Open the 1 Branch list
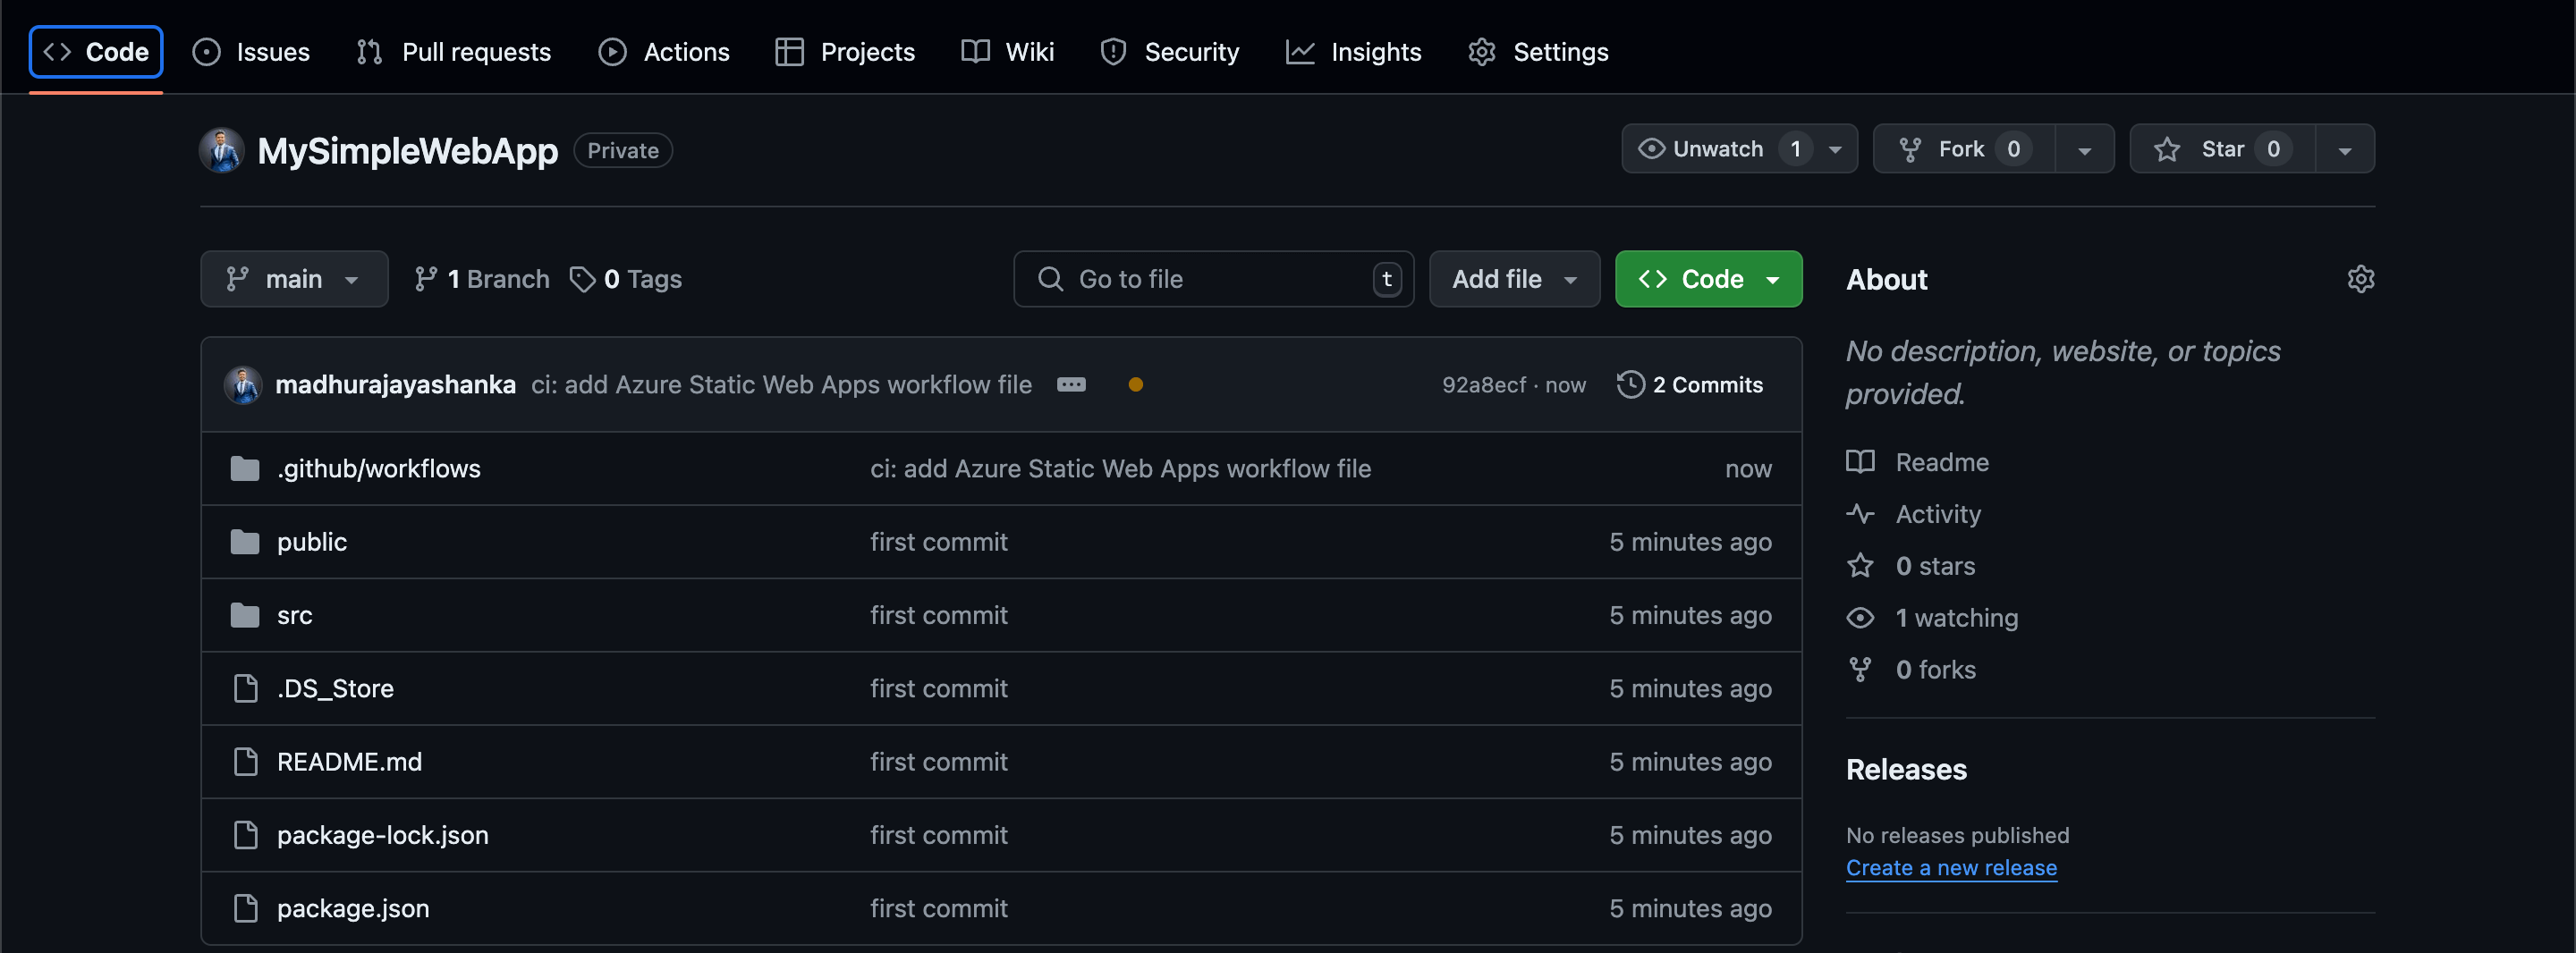Screen dimensions: 2576x953 coord(482,279)
